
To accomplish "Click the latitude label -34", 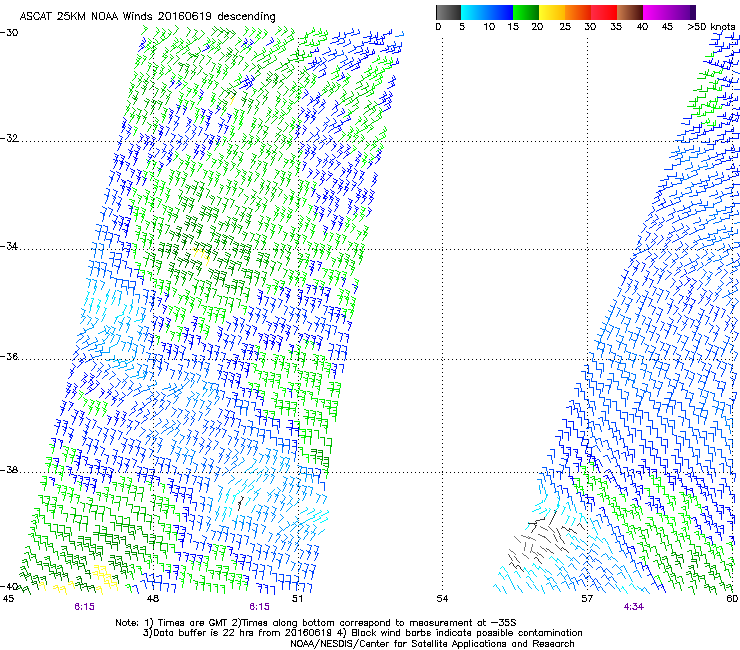I will click(9, 246).
